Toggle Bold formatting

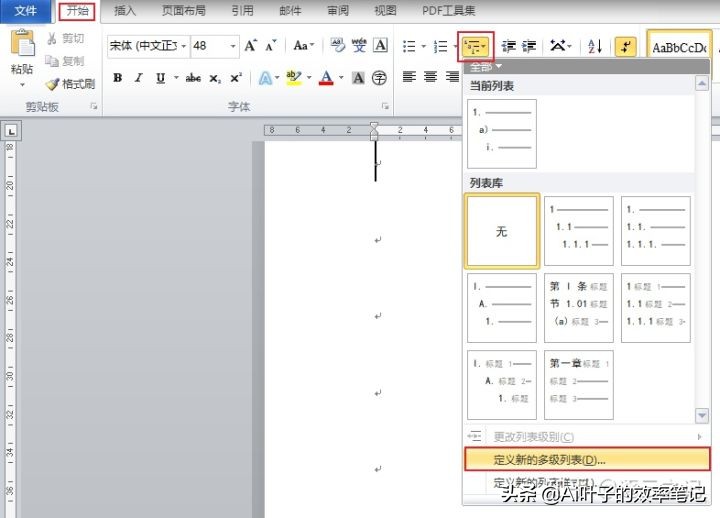coord(118,78)
